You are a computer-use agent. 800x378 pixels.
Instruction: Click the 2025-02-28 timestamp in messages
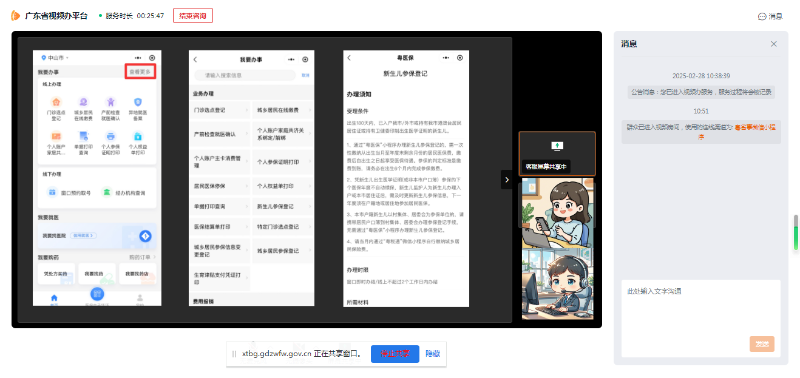coord(701,76)
